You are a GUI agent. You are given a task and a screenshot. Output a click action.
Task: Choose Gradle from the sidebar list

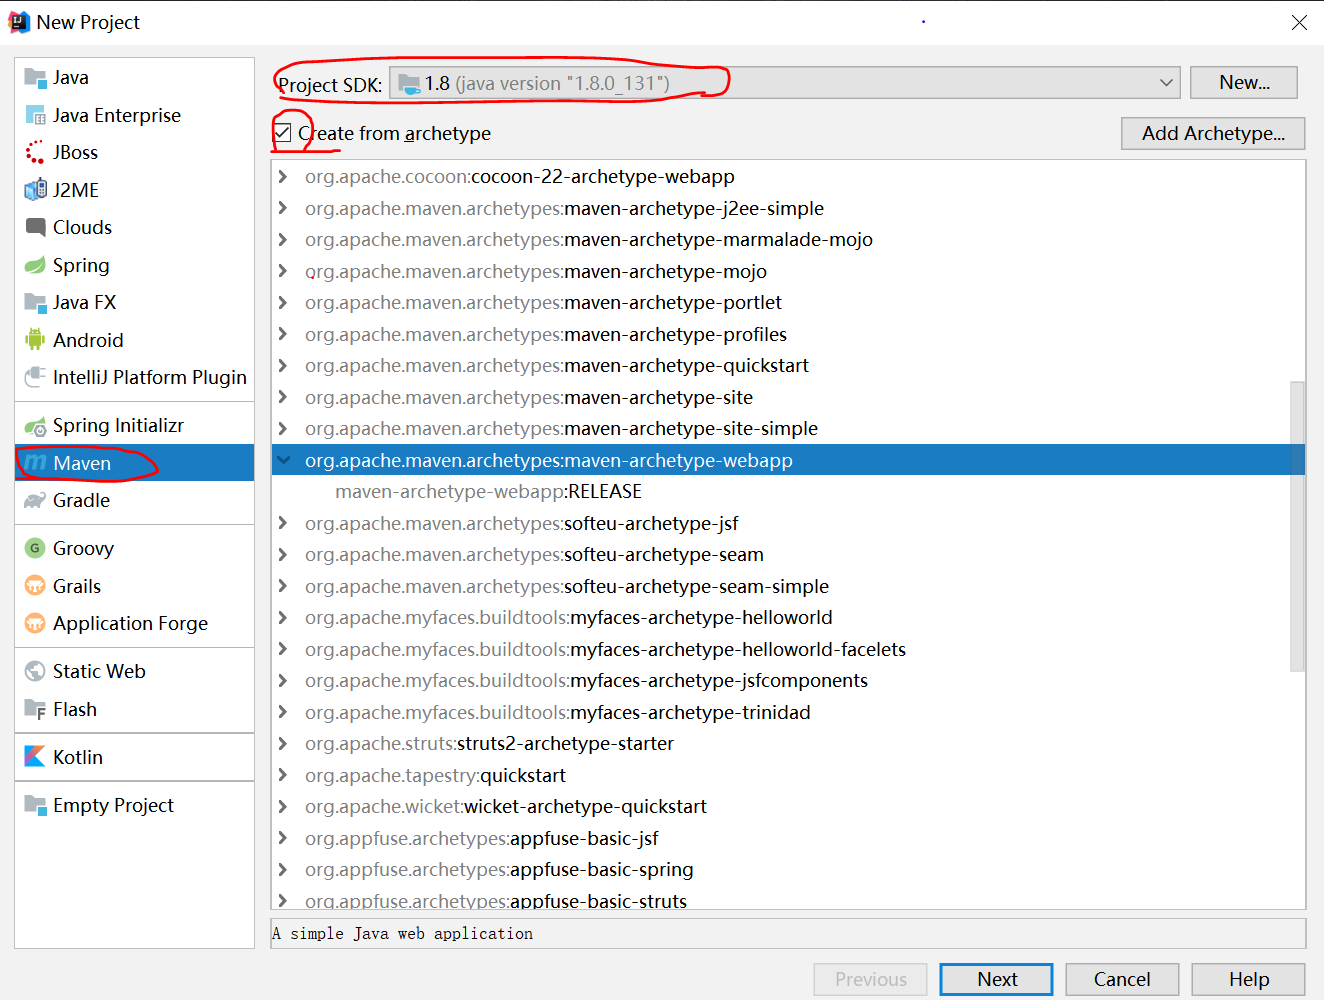[135, 500]
